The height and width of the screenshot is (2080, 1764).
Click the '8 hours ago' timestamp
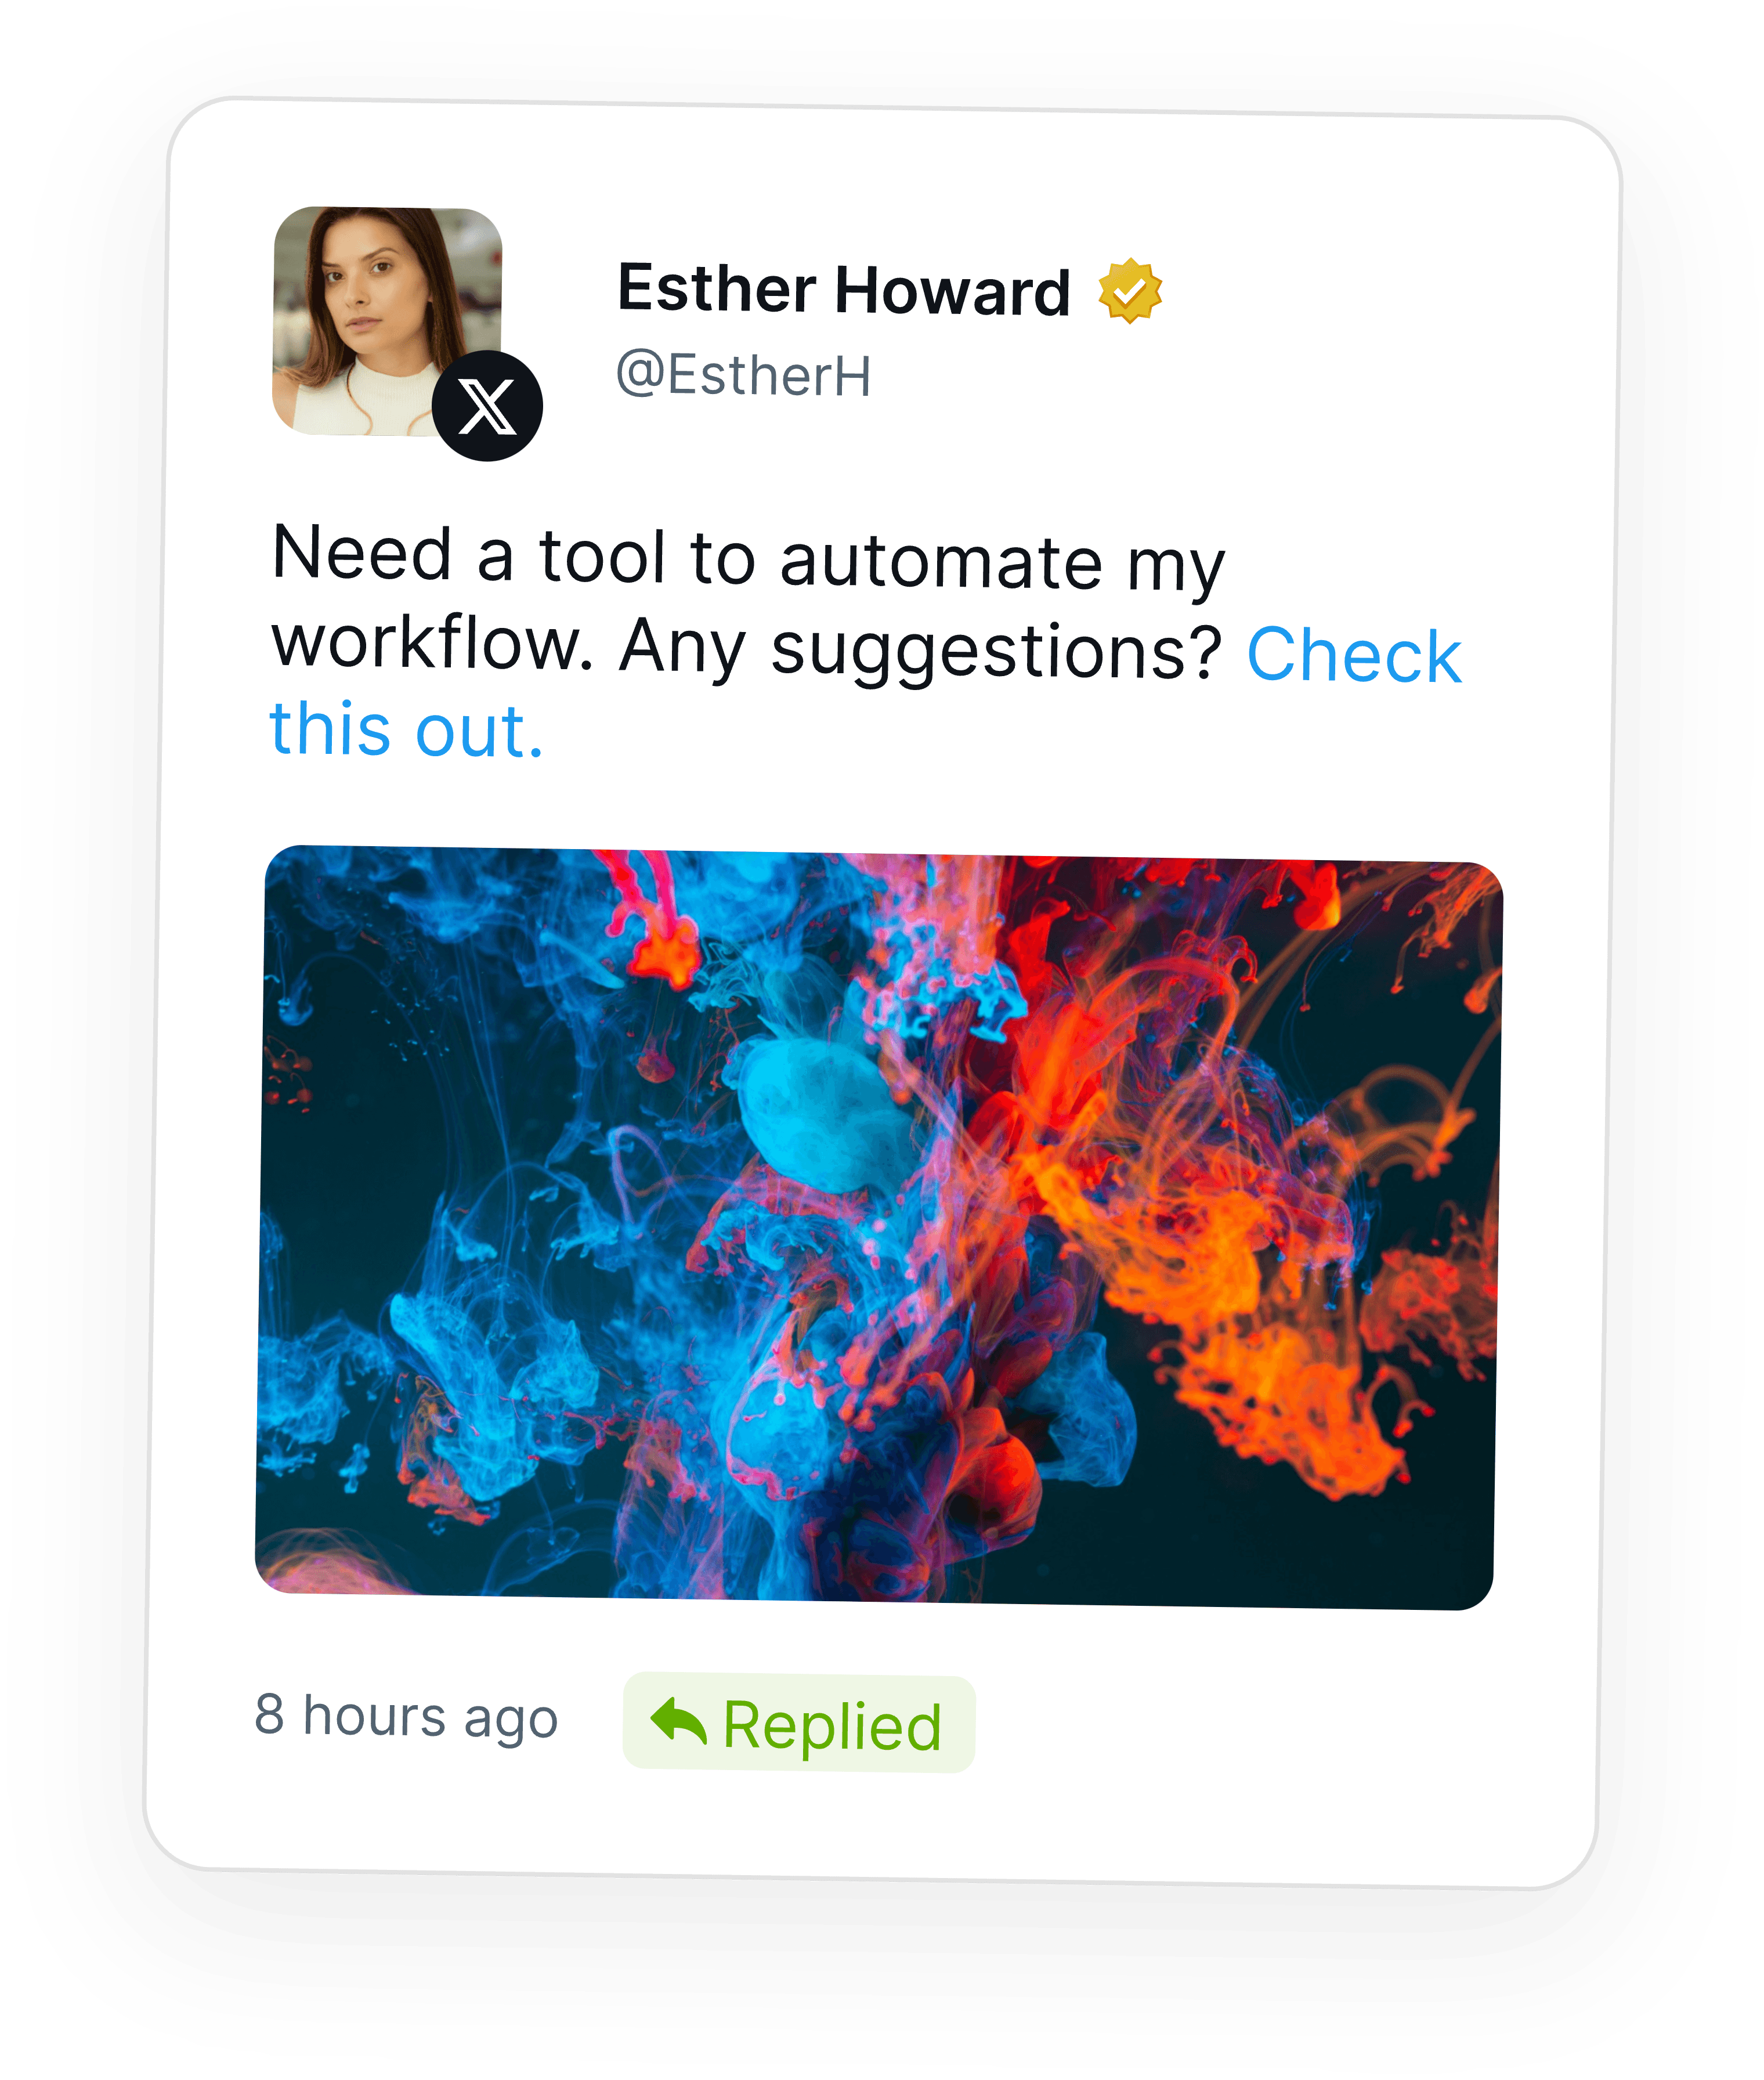tap(405, 1718)
